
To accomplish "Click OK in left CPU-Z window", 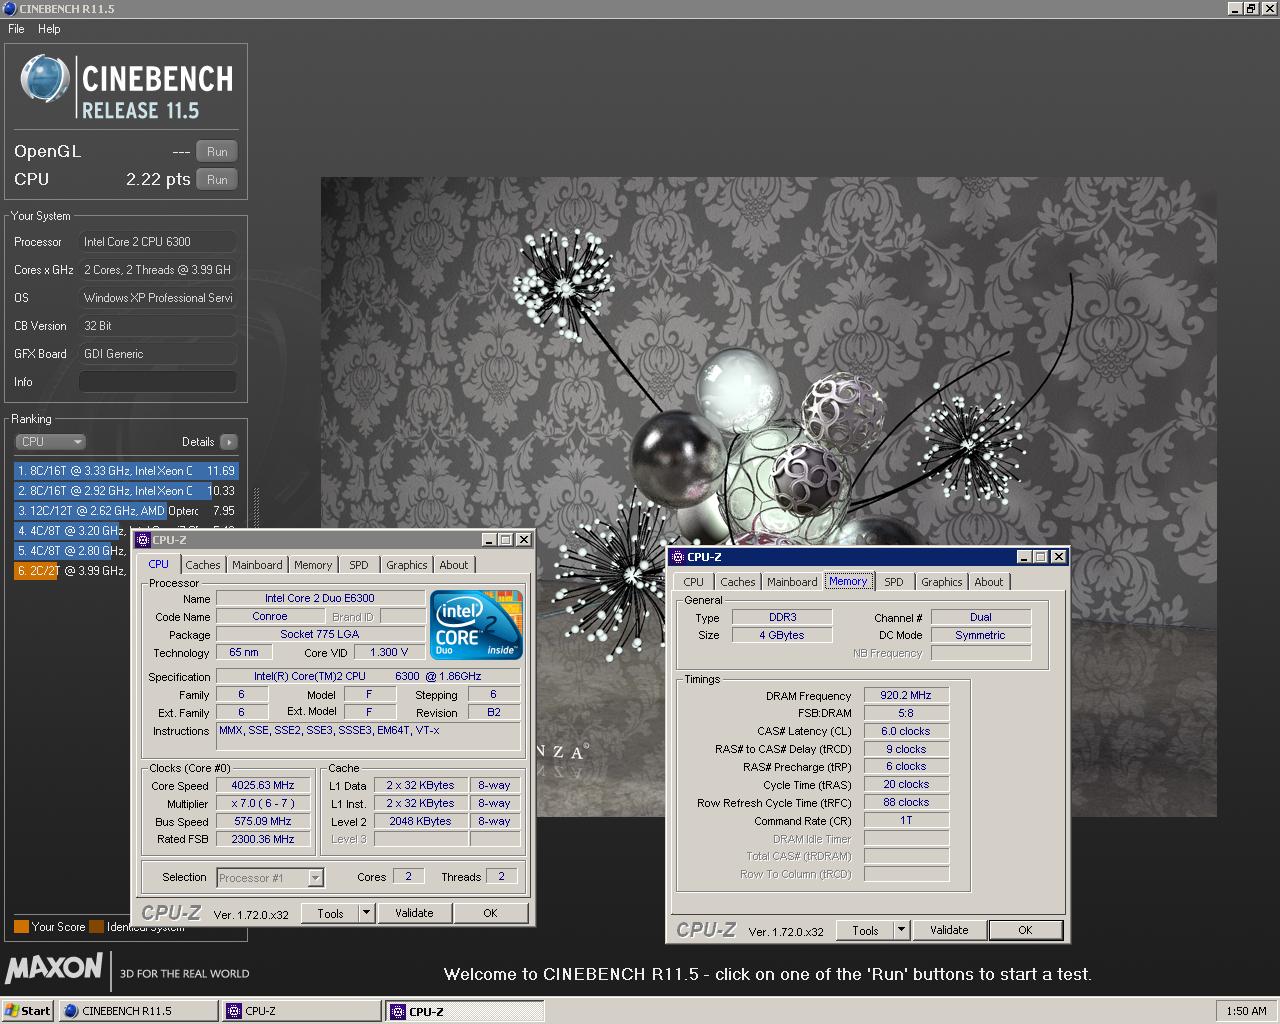I will (x=490, y=913).
